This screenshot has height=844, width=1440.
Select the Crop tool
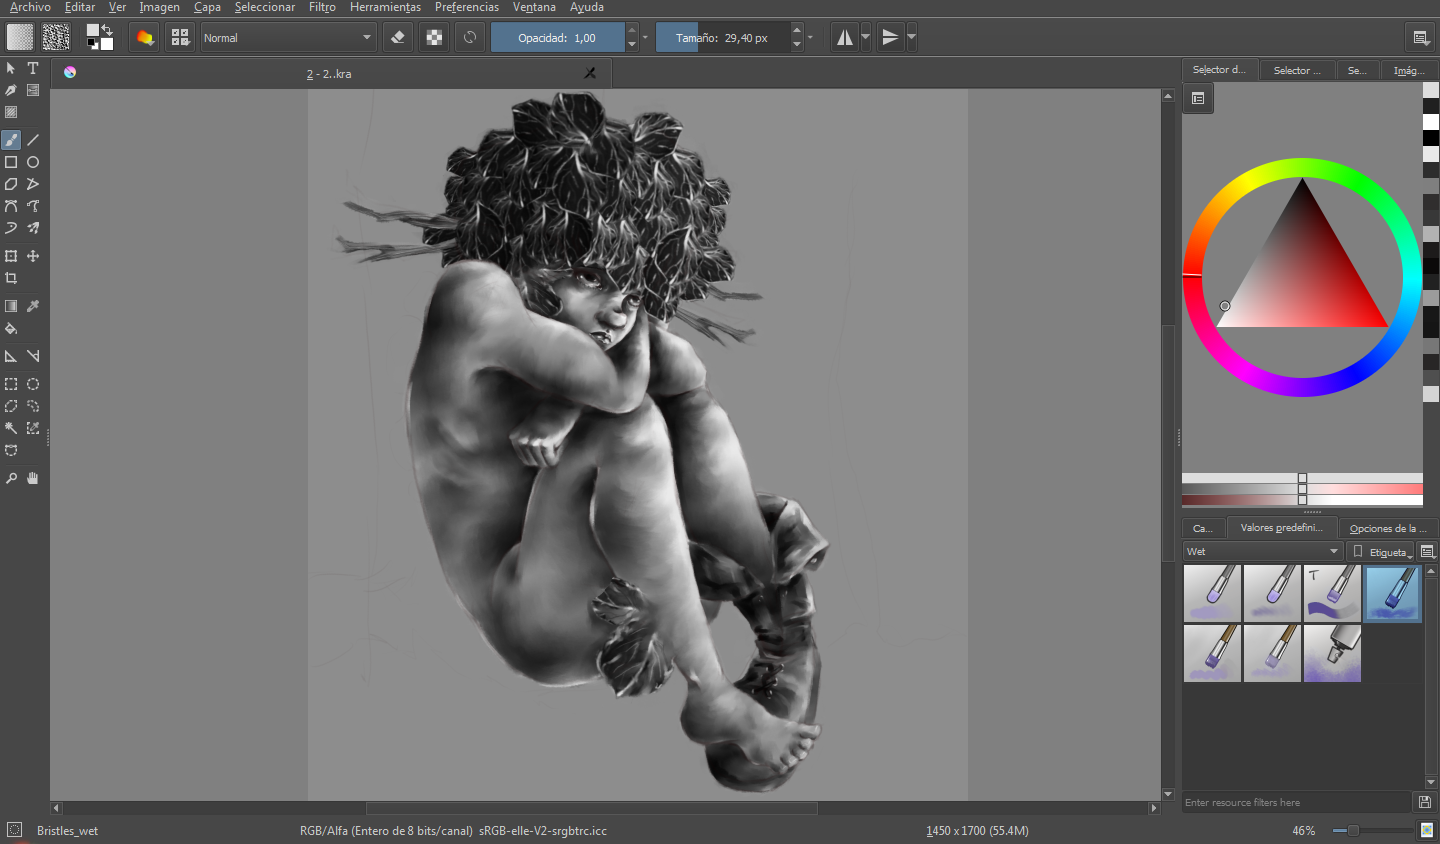[x=11, y=278]
